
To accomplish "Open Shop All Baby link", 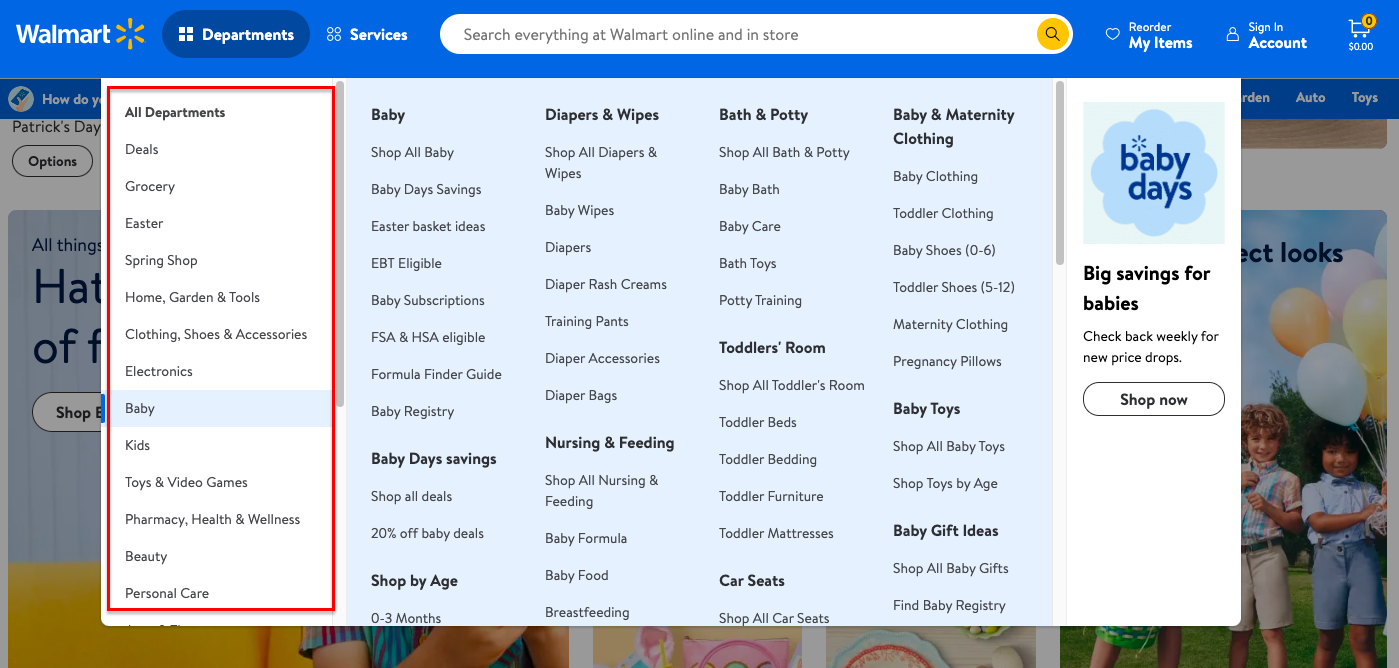I will pos(412,152).
